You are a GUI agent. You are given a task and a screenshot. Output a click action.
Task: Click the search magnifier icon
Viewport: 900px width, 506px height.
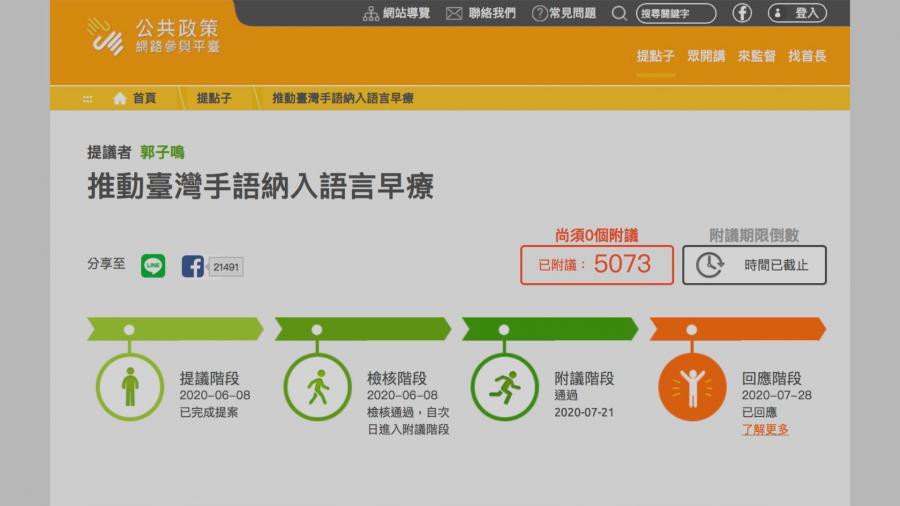(619, 13)
